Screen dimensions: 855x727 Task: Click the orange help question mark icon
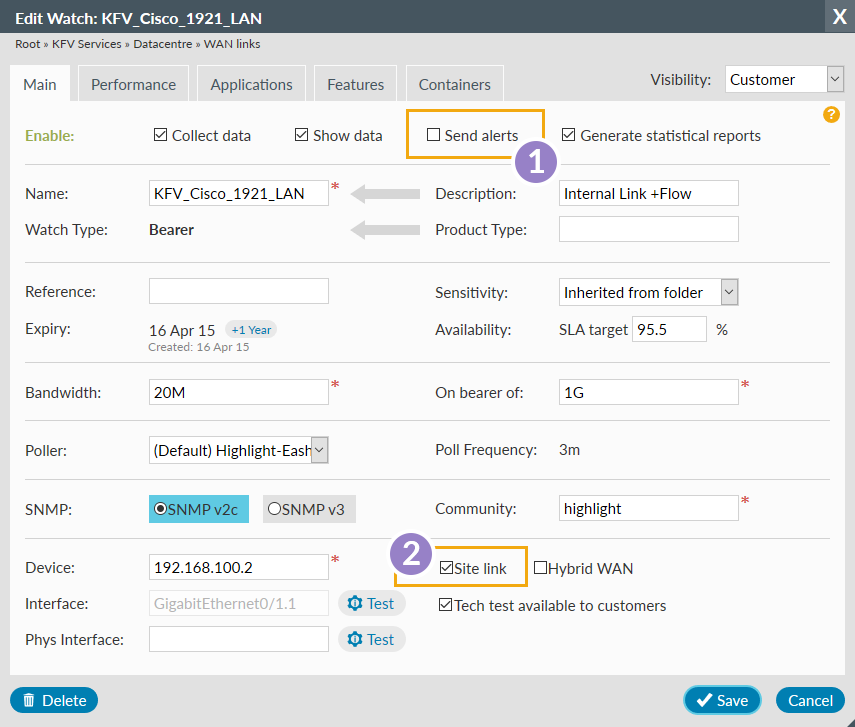pyautogui.click(x=831, y=114)
